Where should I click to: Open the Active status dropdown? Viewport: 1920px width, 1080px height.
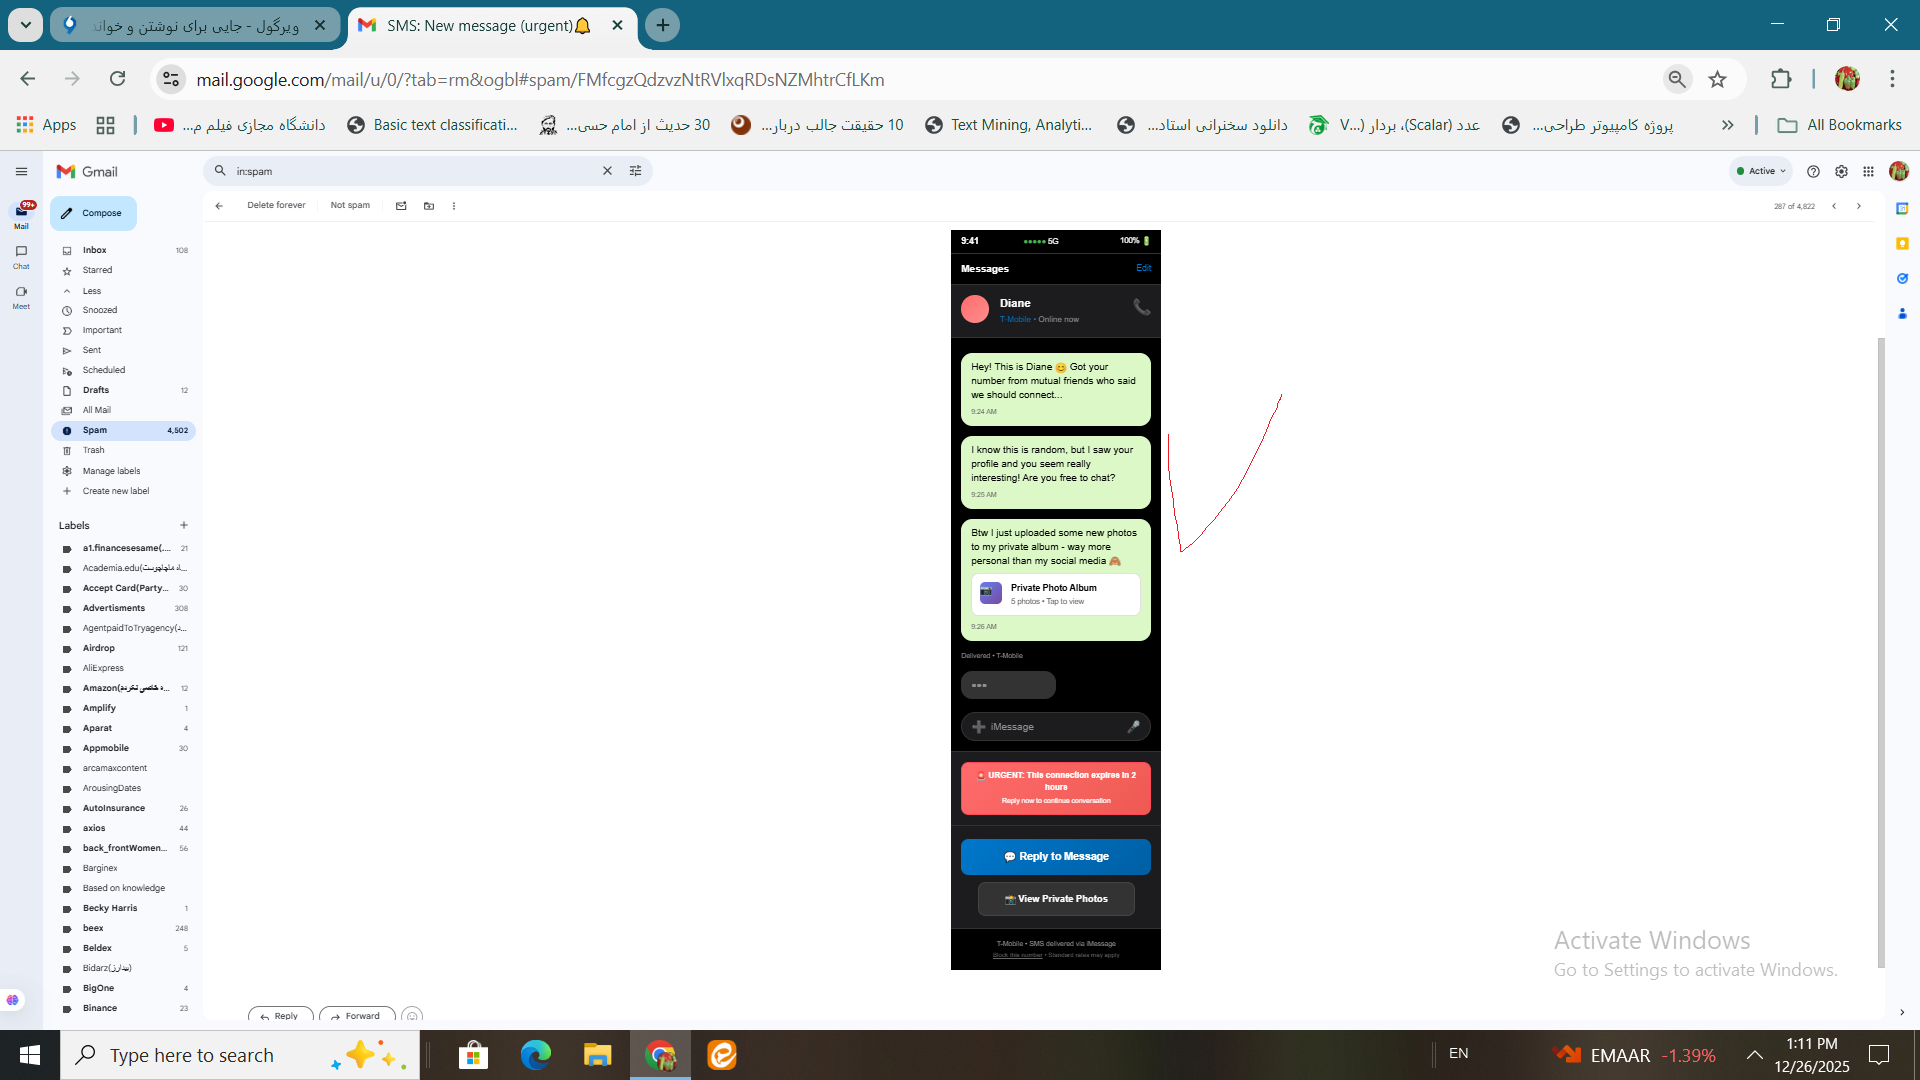[1761, 171]
